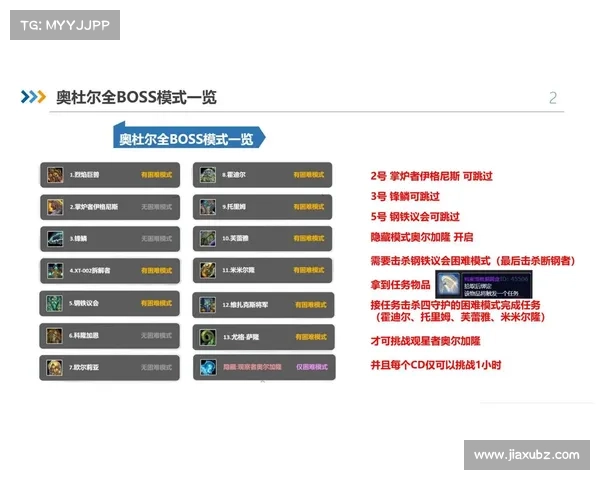Click 有困难模式 label in 尤格-萨隆 row

311,337
